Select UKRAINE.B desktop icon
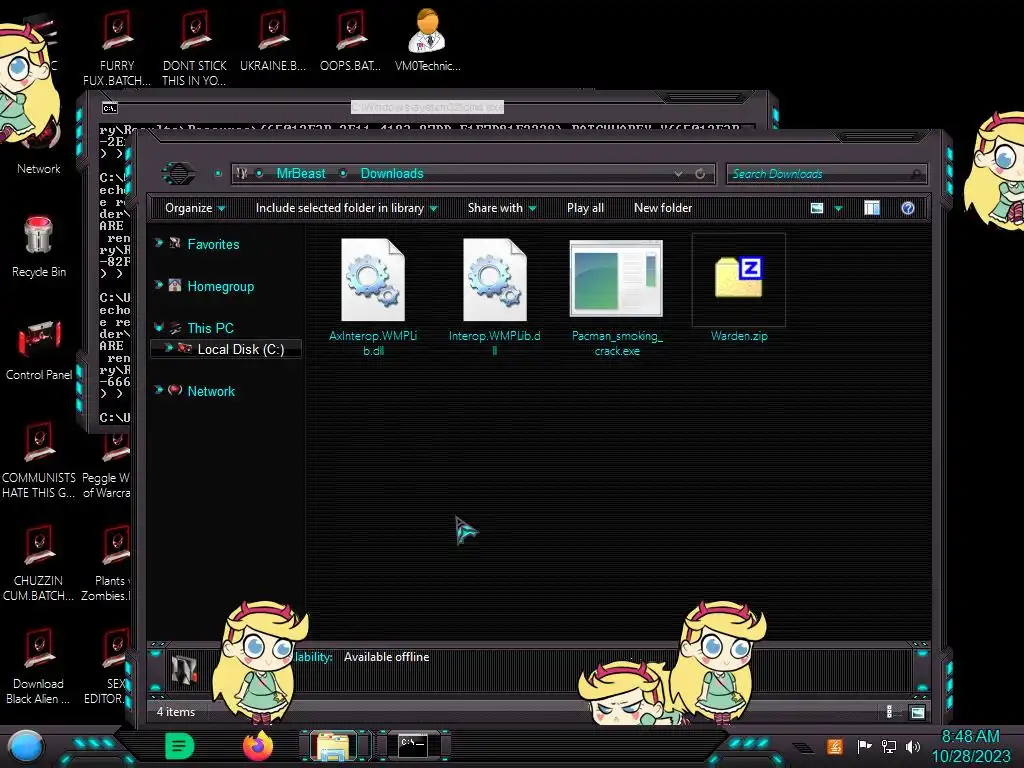Screen dimensions: 1024x768 click(x=272, y=40)
